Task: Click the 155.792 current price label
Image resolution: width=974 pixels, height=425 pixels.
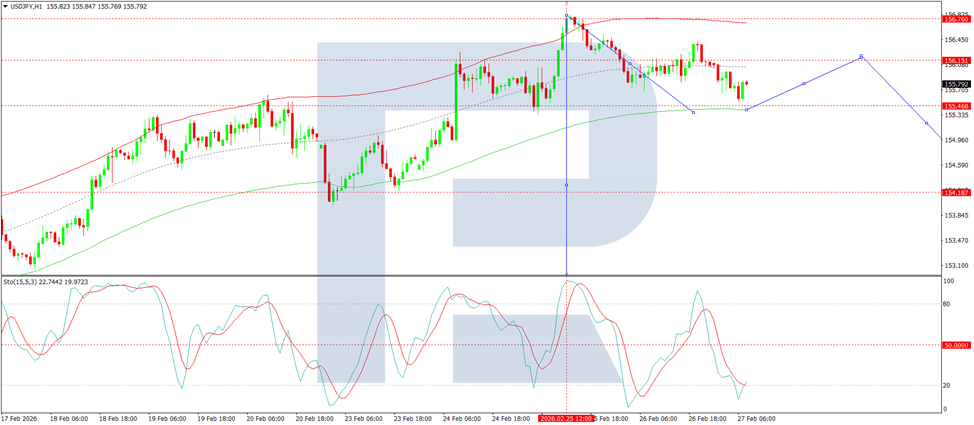Action: coord(956,84)
